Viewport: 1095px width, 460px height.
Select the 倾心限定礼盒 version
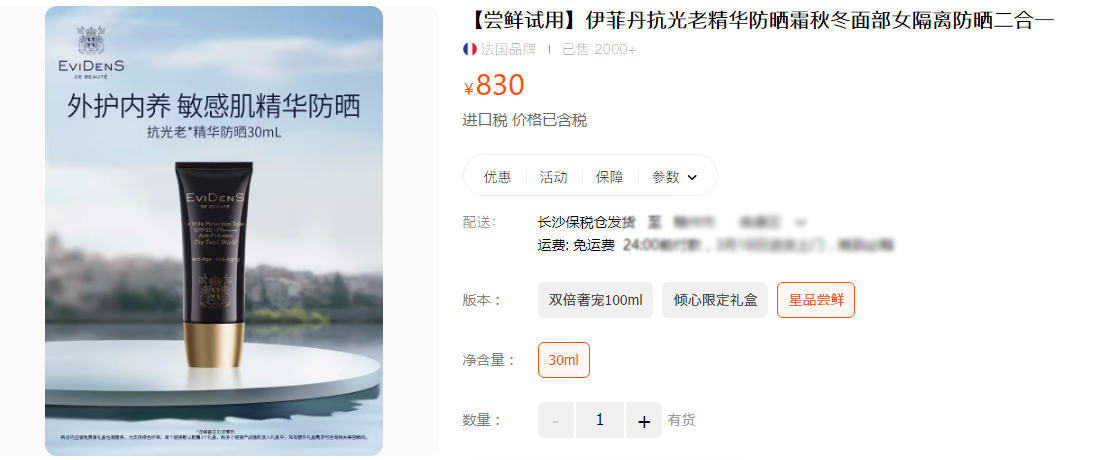[715, 300]
